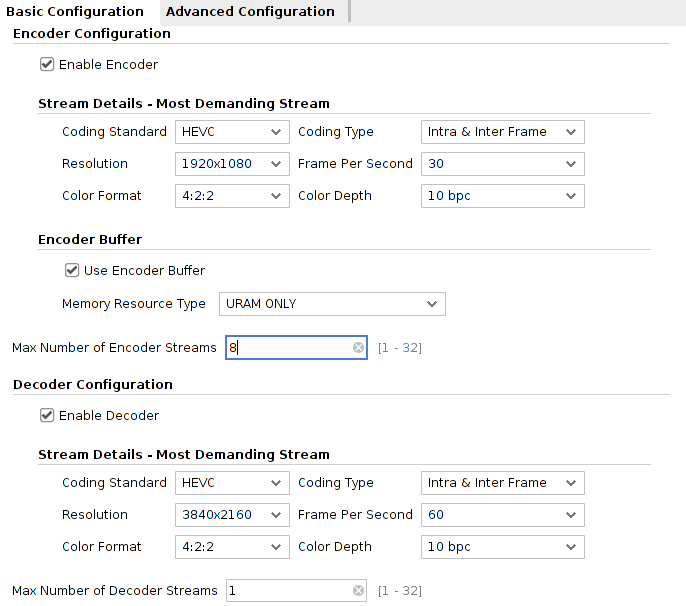The height and width of the screenshot is (606, 686).
Task: Open decoder Coding Standard HEVC dropdown
Action: [x=232, y=483]
